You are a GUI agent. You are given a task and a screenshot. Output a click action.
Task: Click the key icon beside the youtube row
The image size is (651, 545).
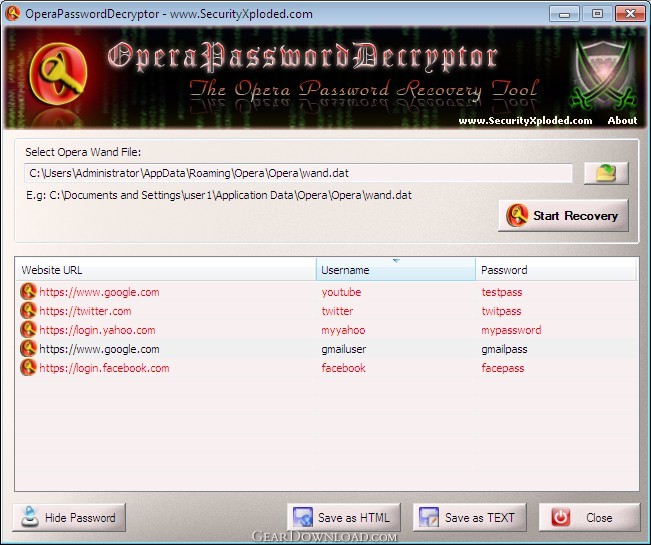(x=28, y=291)
